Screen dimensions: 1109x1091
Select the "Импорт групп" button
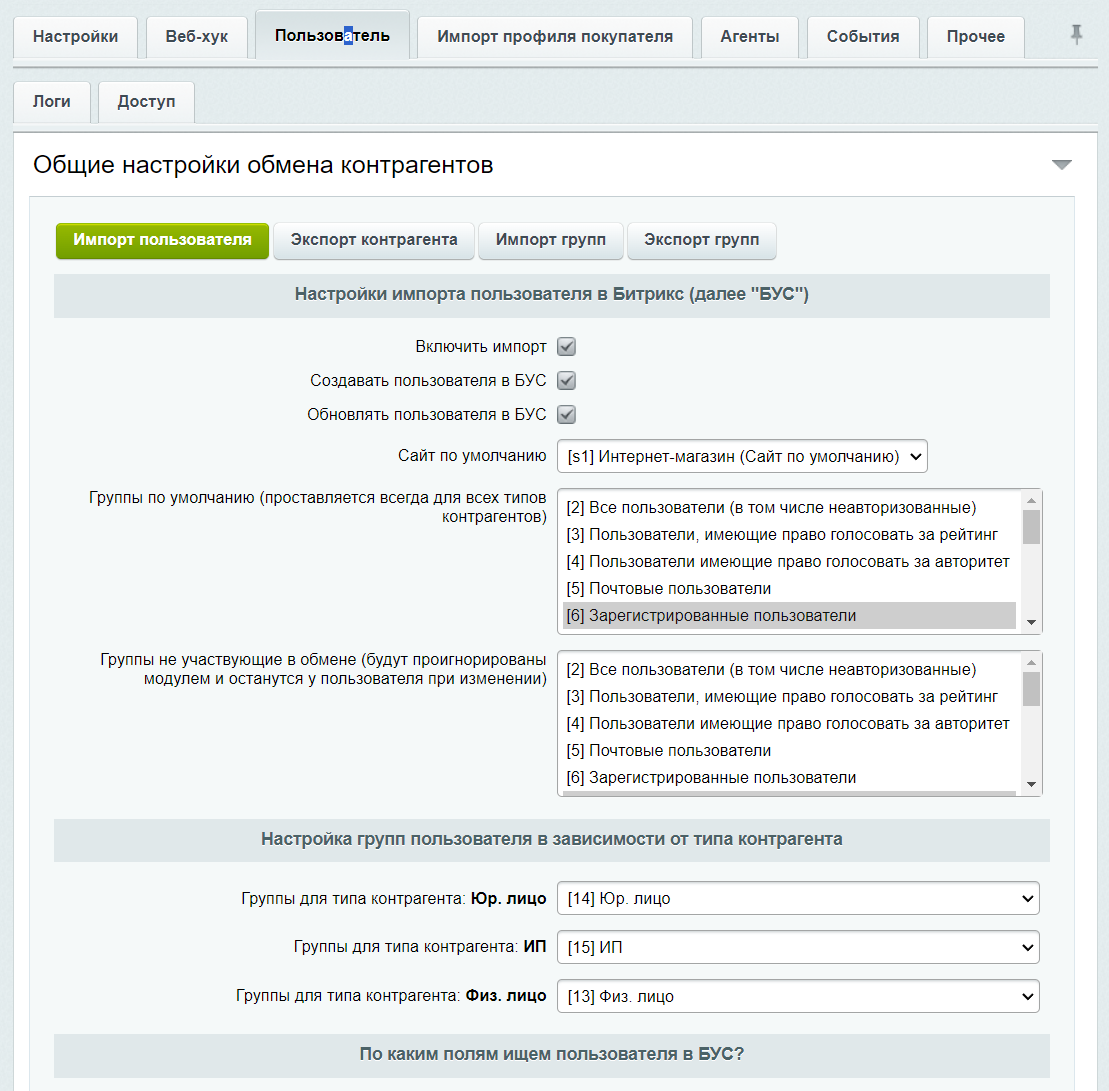tap(550, 240)
